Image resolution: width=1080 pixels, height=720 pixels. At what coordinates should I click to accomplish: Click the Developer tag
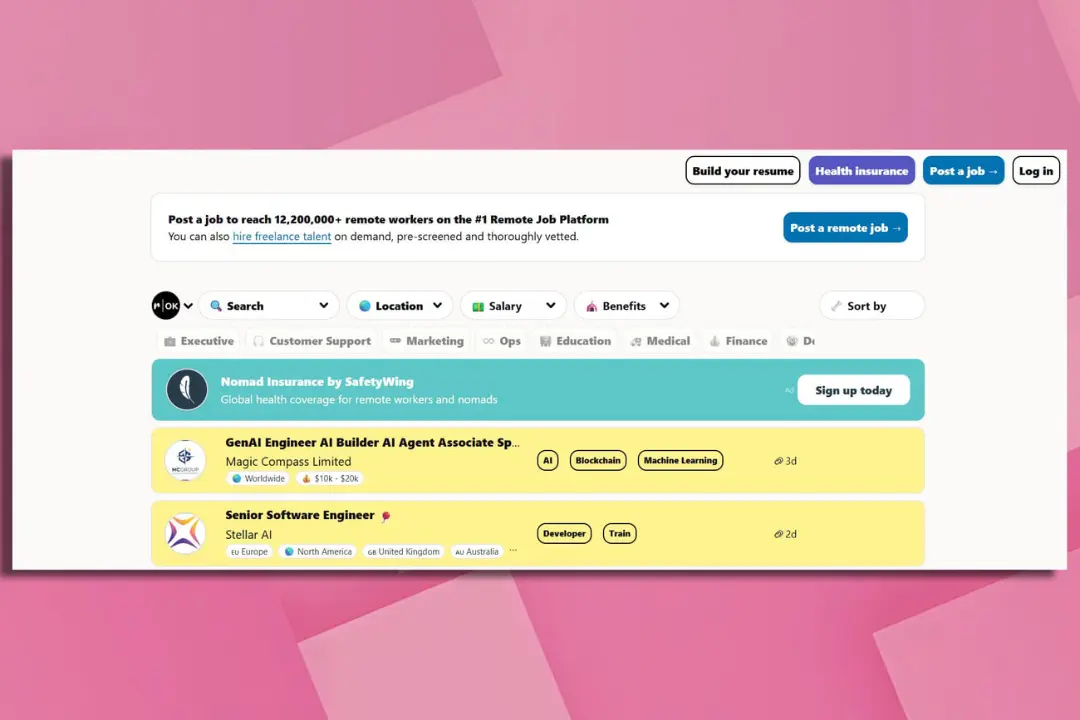(564, 533)
